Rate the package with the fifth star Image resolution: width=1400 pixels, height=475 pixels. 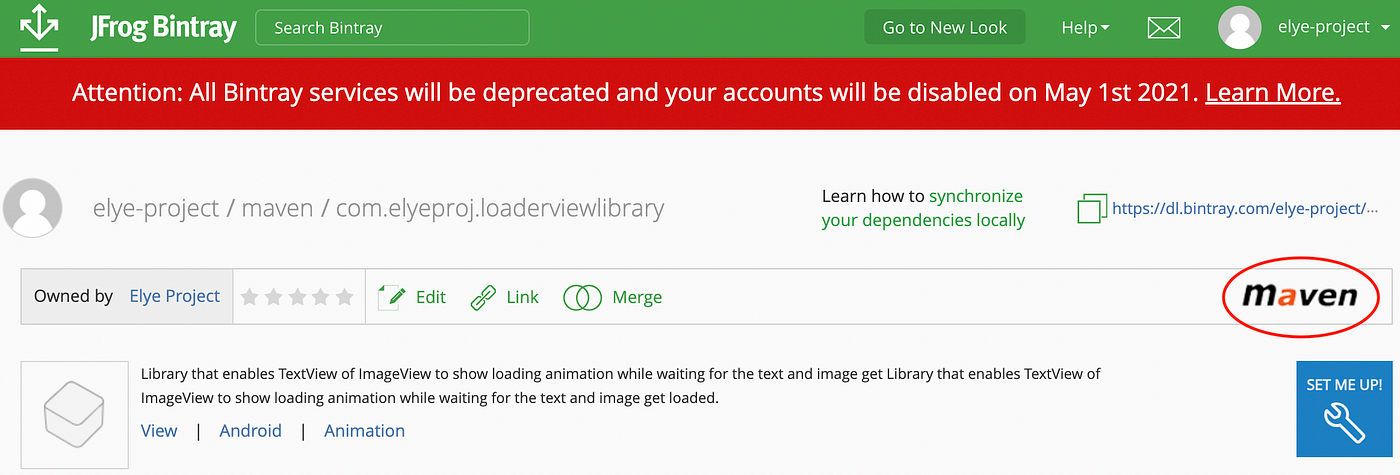(x=345, y=297)
